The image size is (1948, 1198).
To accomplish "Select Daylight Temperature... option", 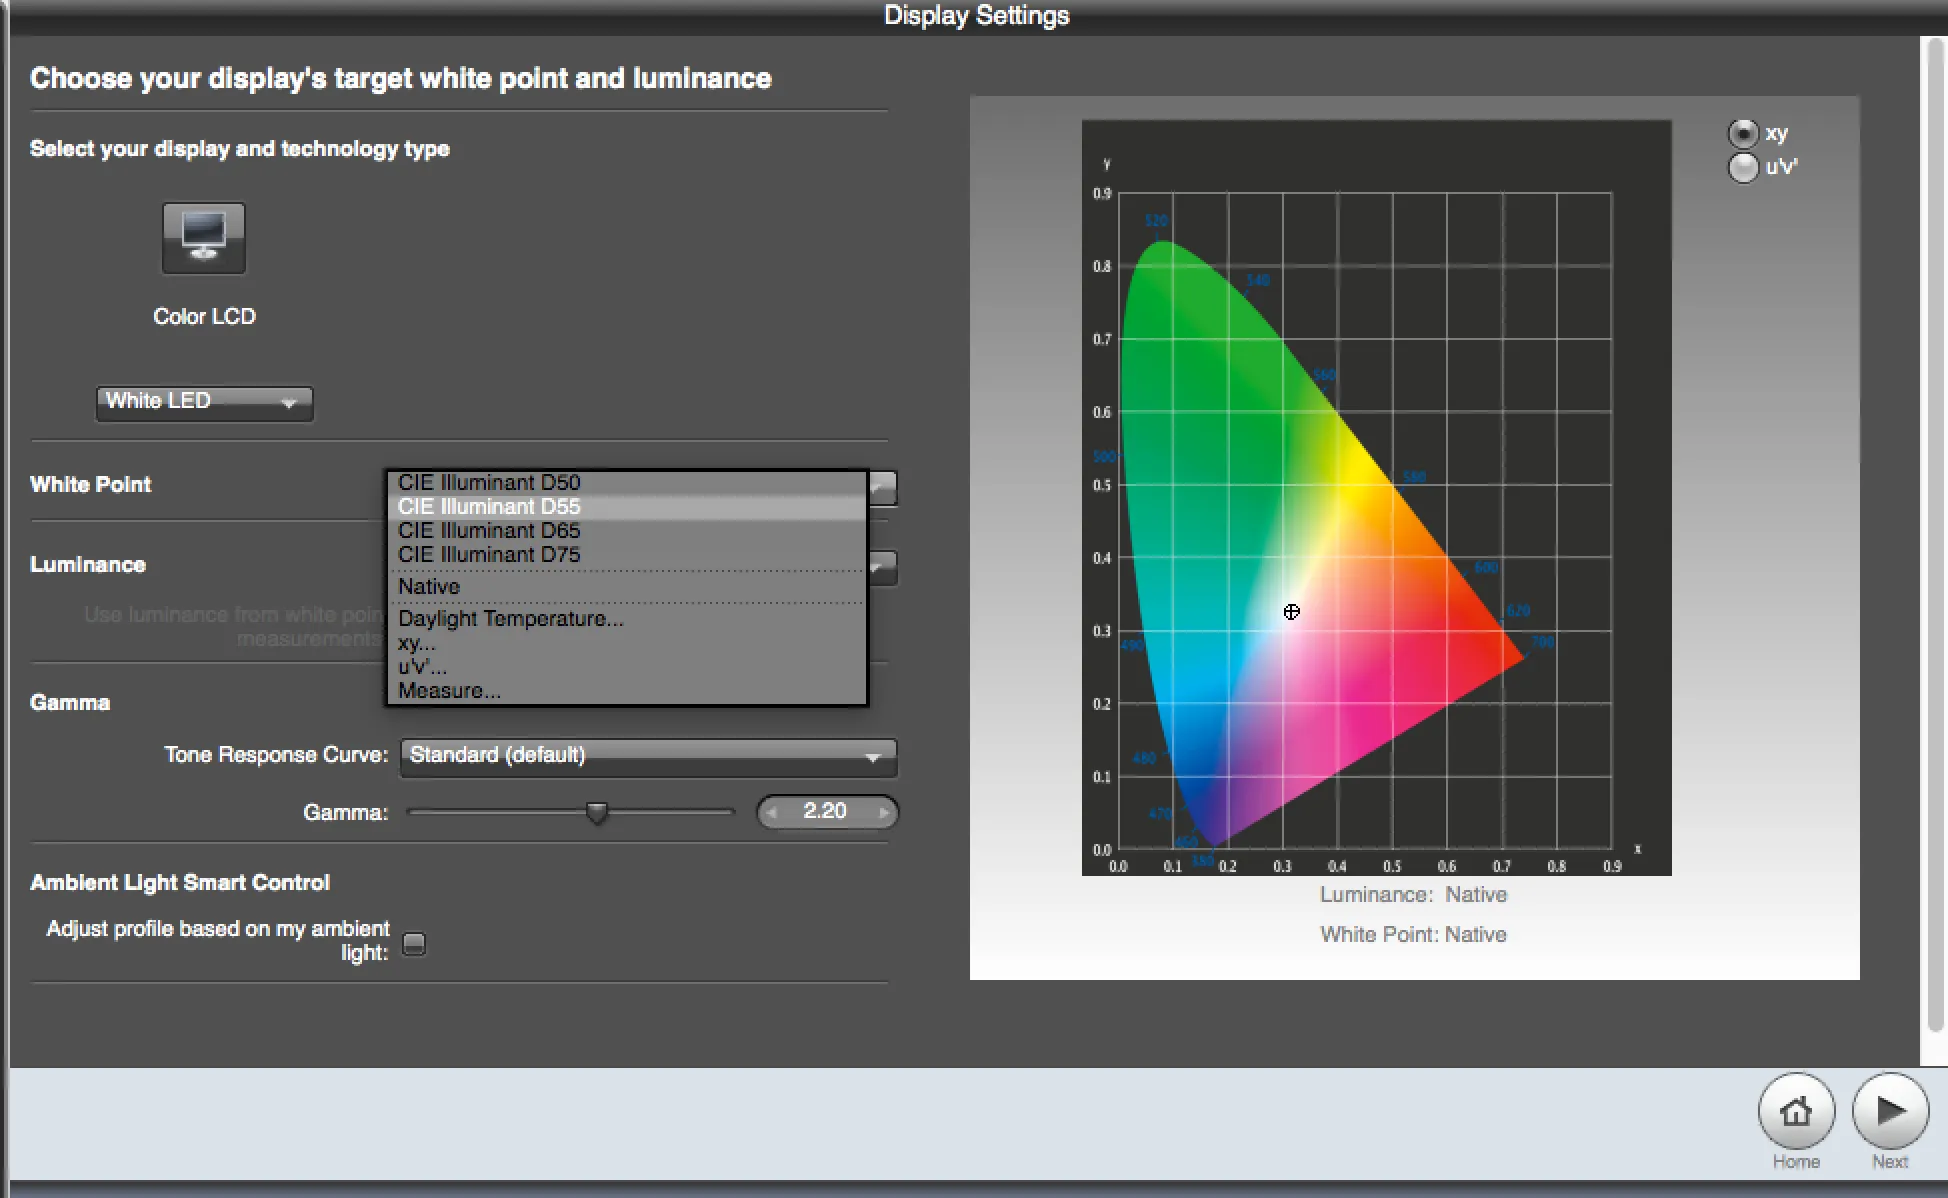I will click(x=627, y=619).
